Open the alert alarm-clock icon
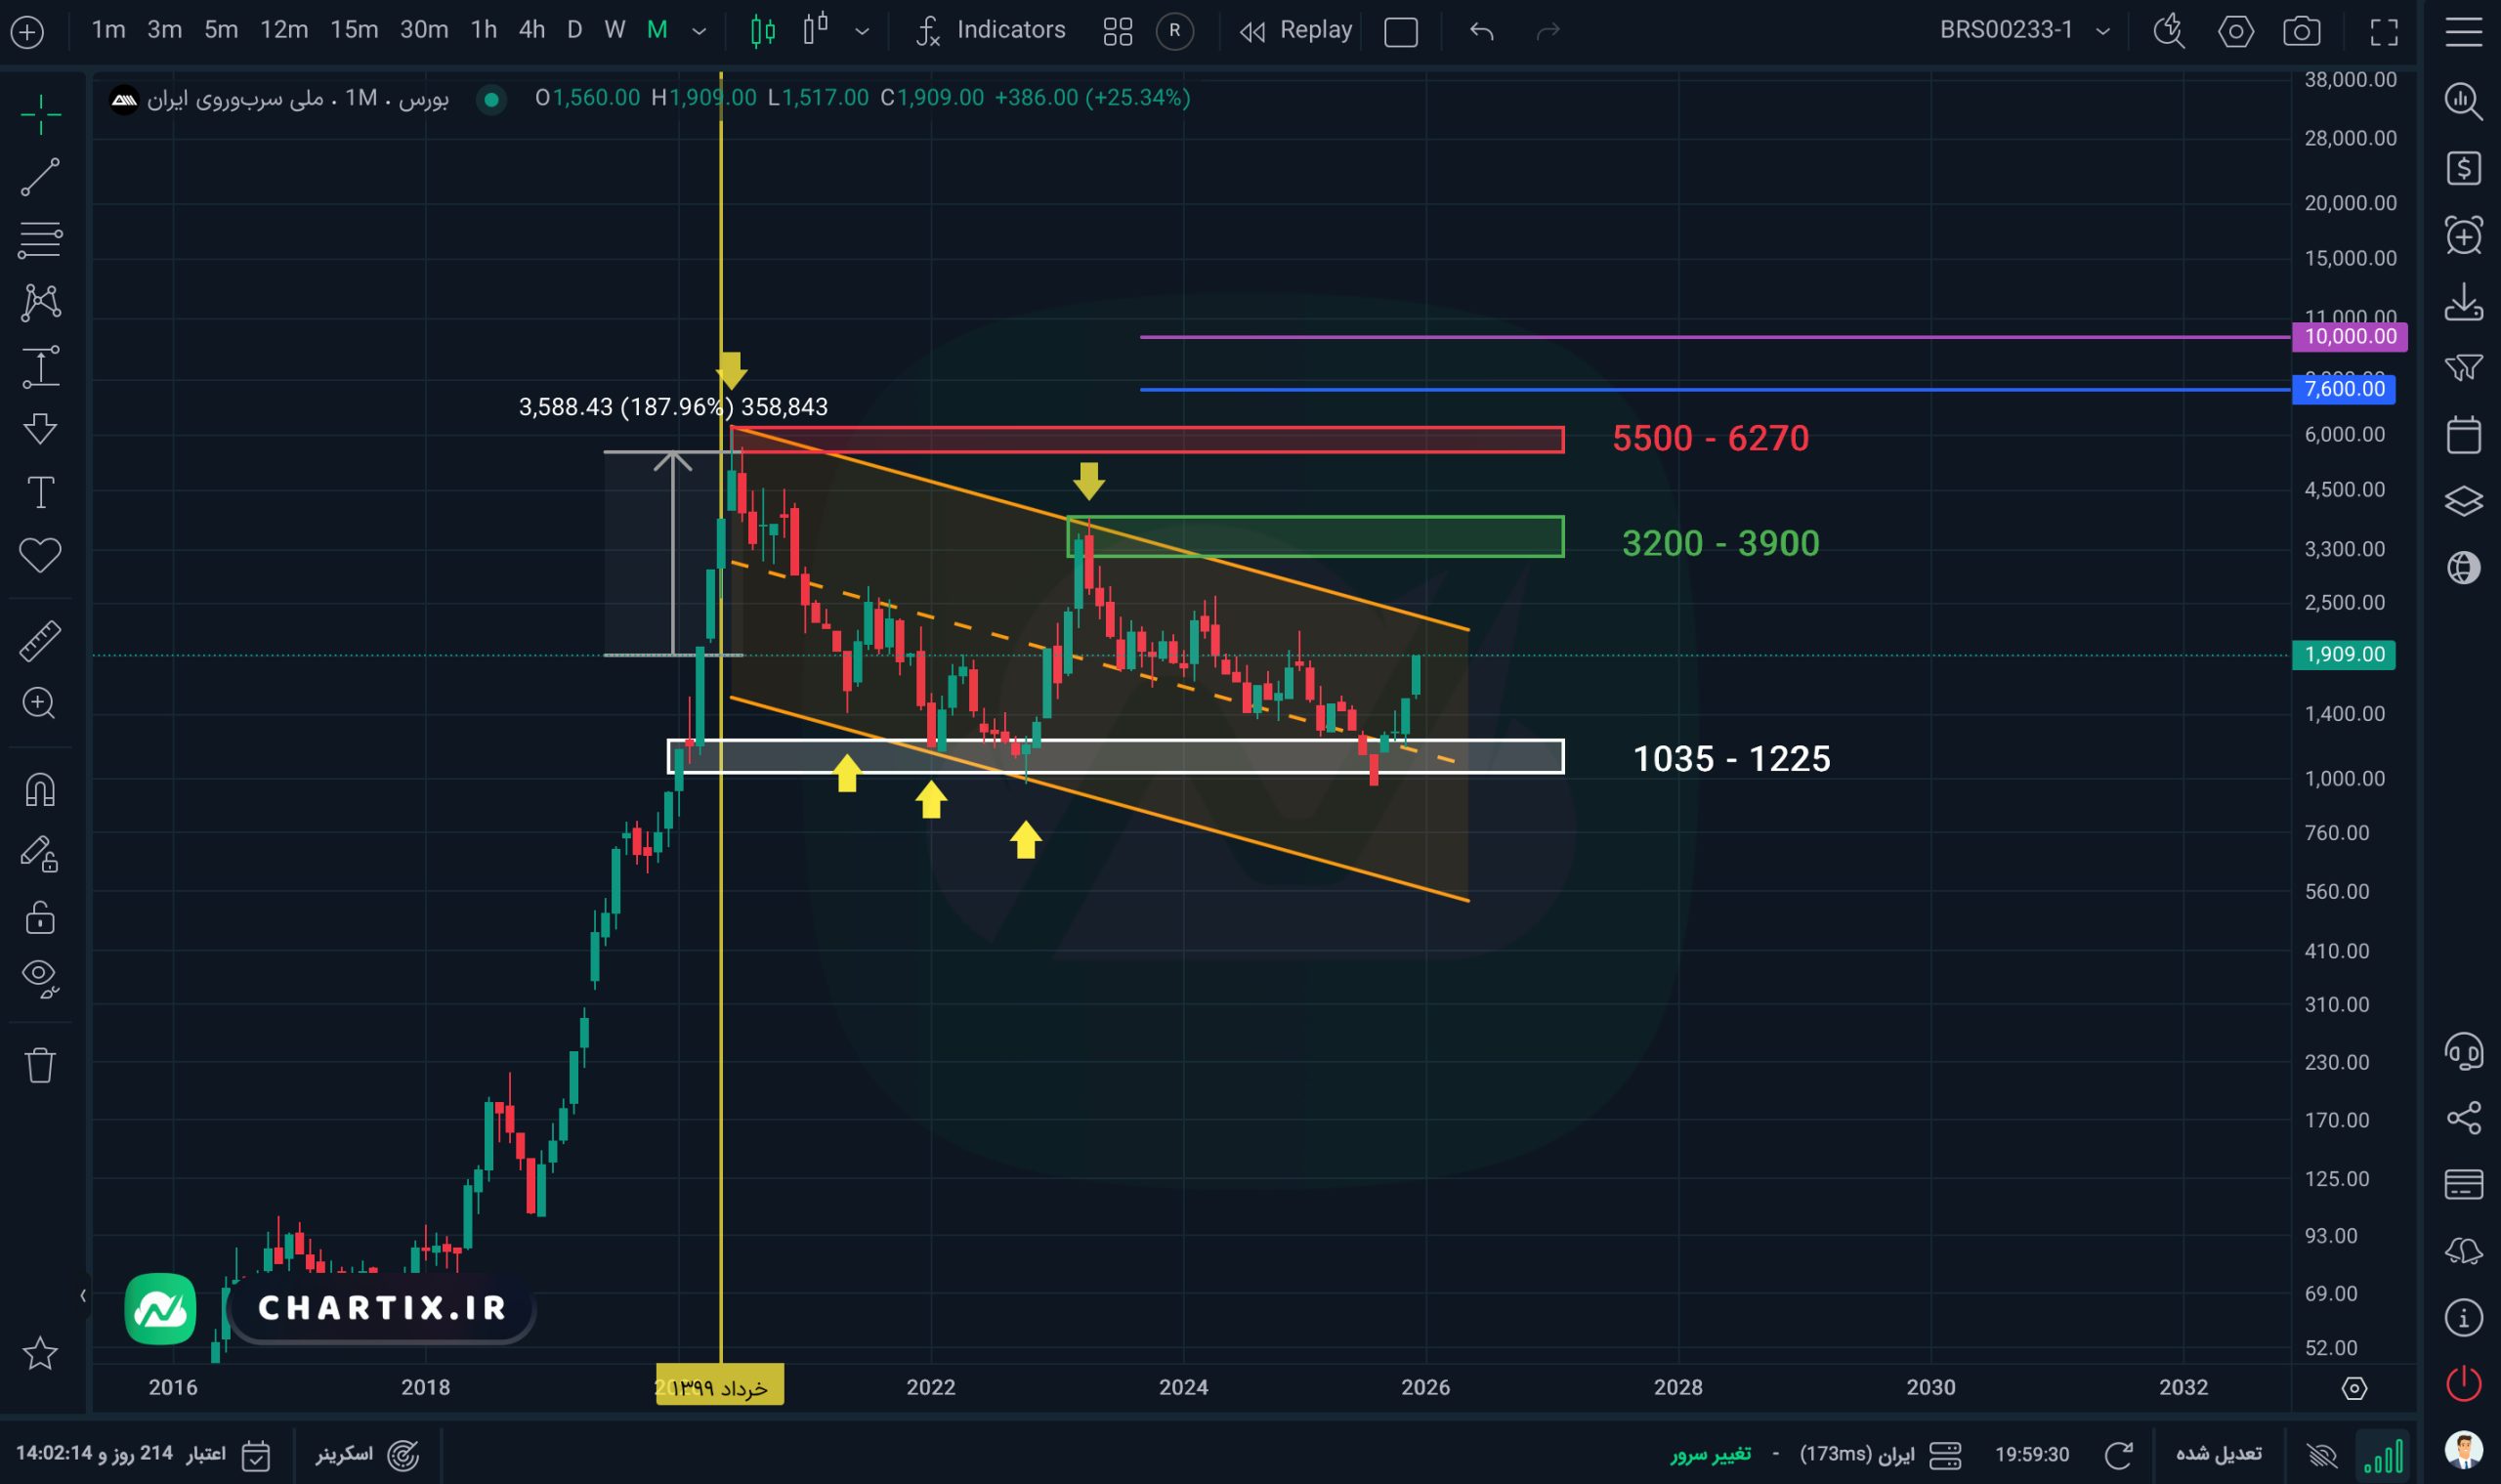The image size is (2501, 1484). pos(2463,236)
